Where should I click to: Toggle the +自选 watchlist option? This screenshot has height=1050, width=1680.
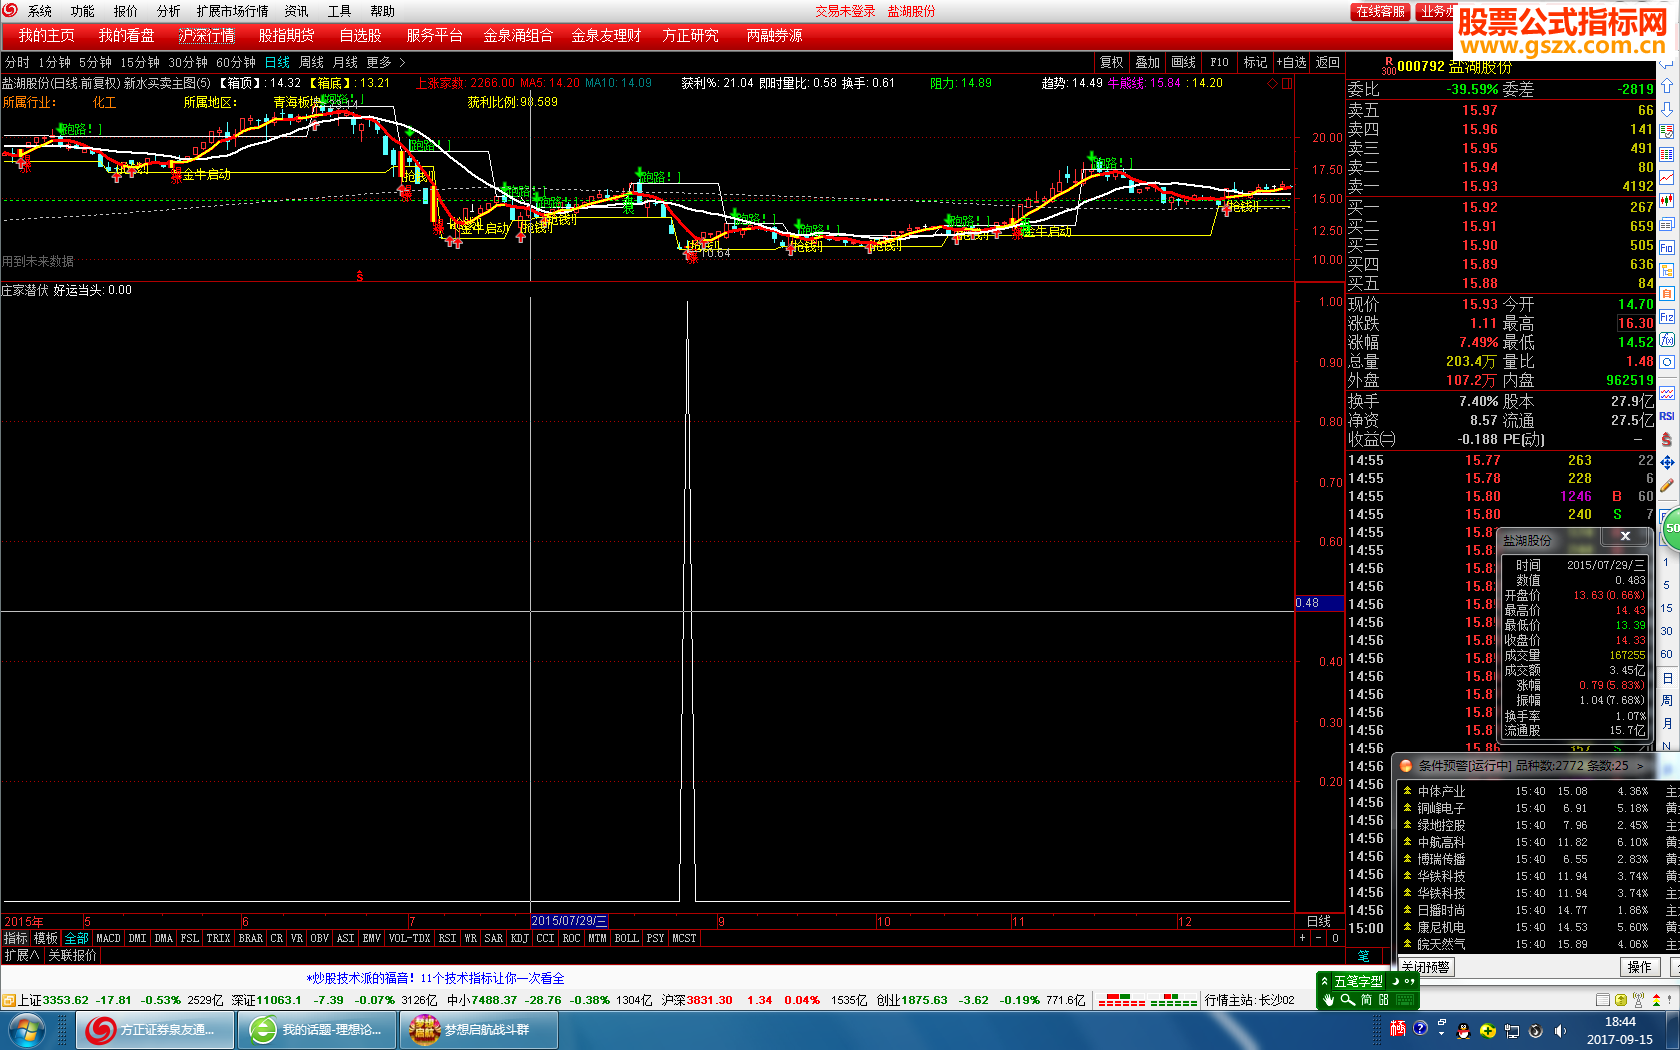click(1291, 62)
